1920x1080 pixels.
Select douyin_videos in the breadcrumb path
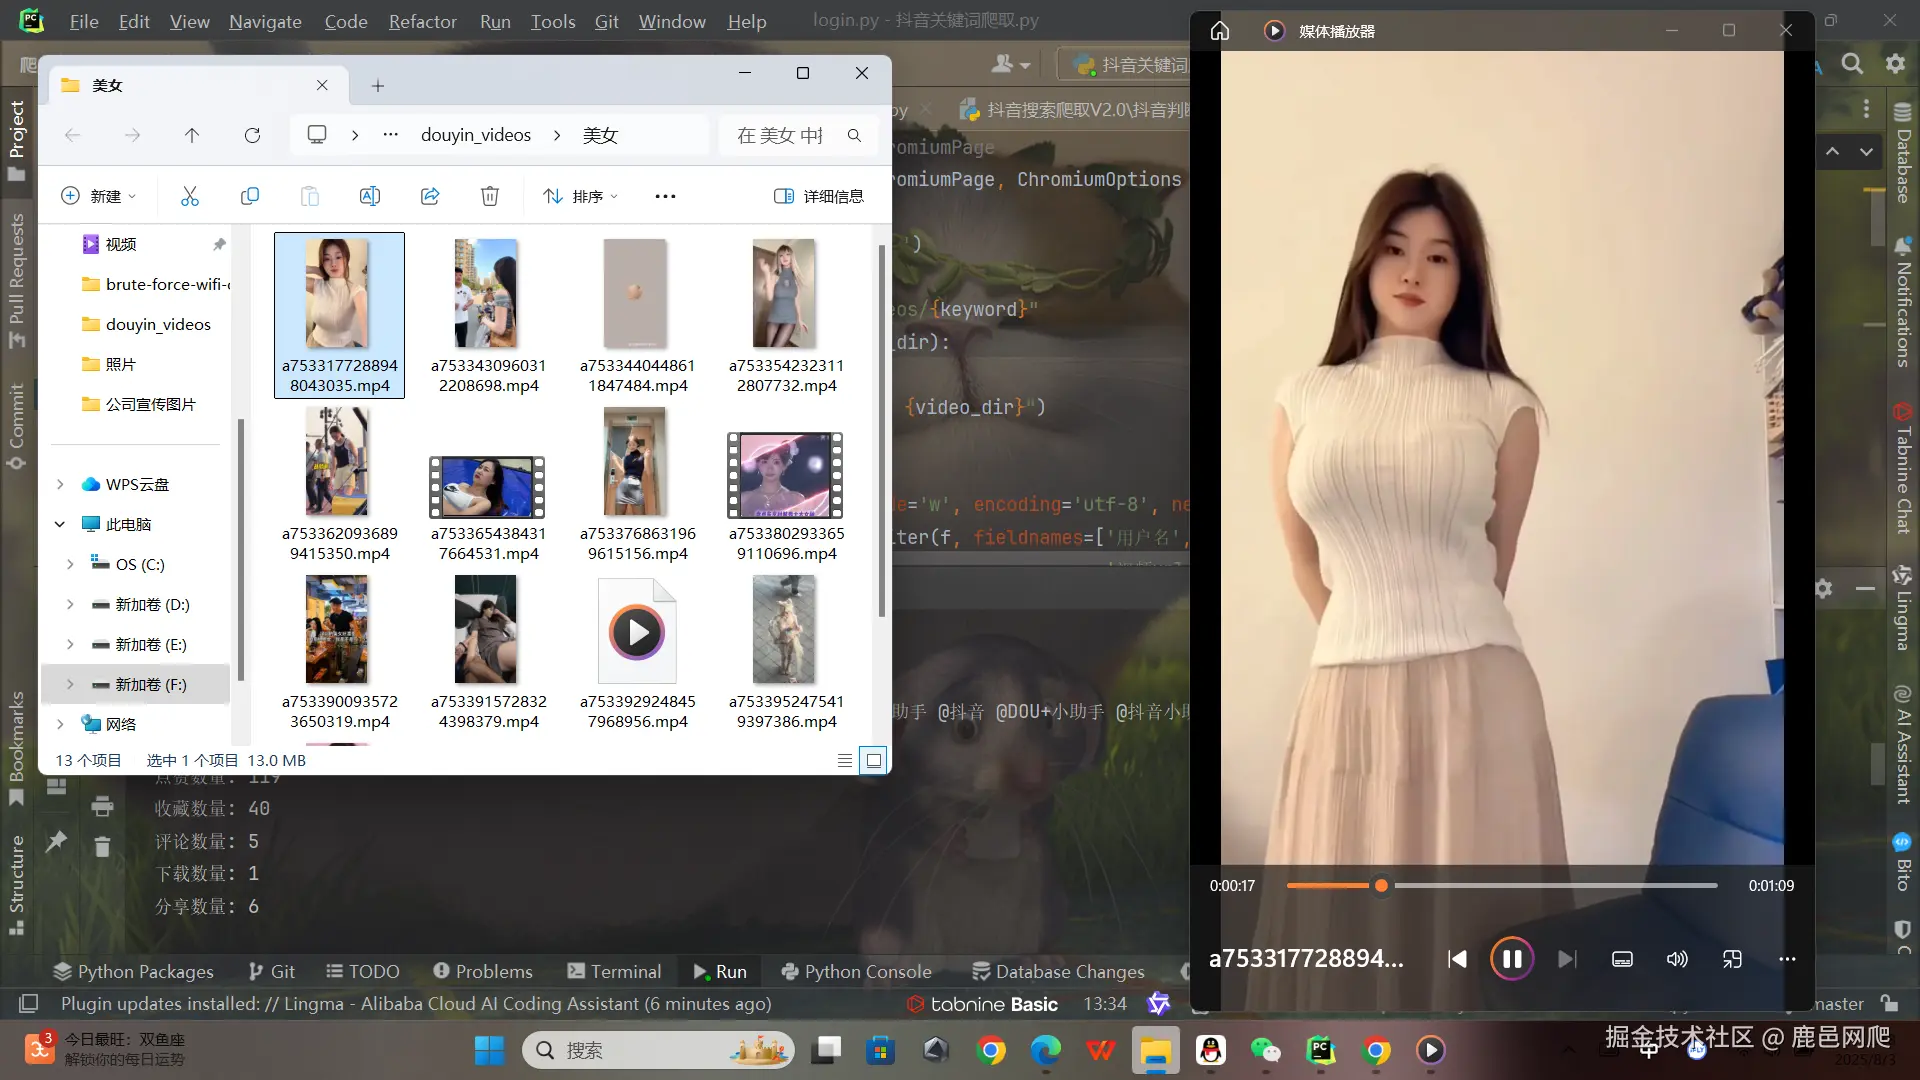tap(476, 135)
